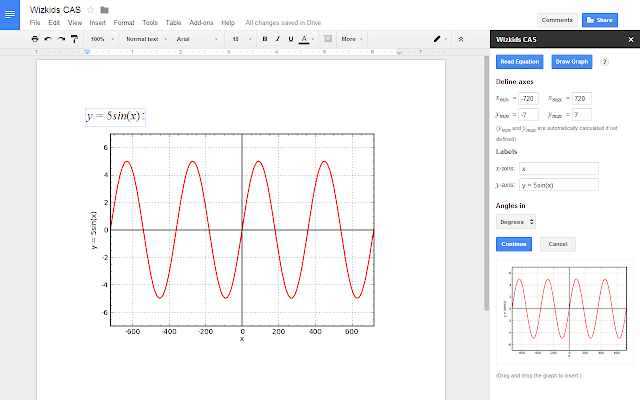The width and height of the screenshot is (640, 400).
Task: Undo the last action
Action: point(48,39)
